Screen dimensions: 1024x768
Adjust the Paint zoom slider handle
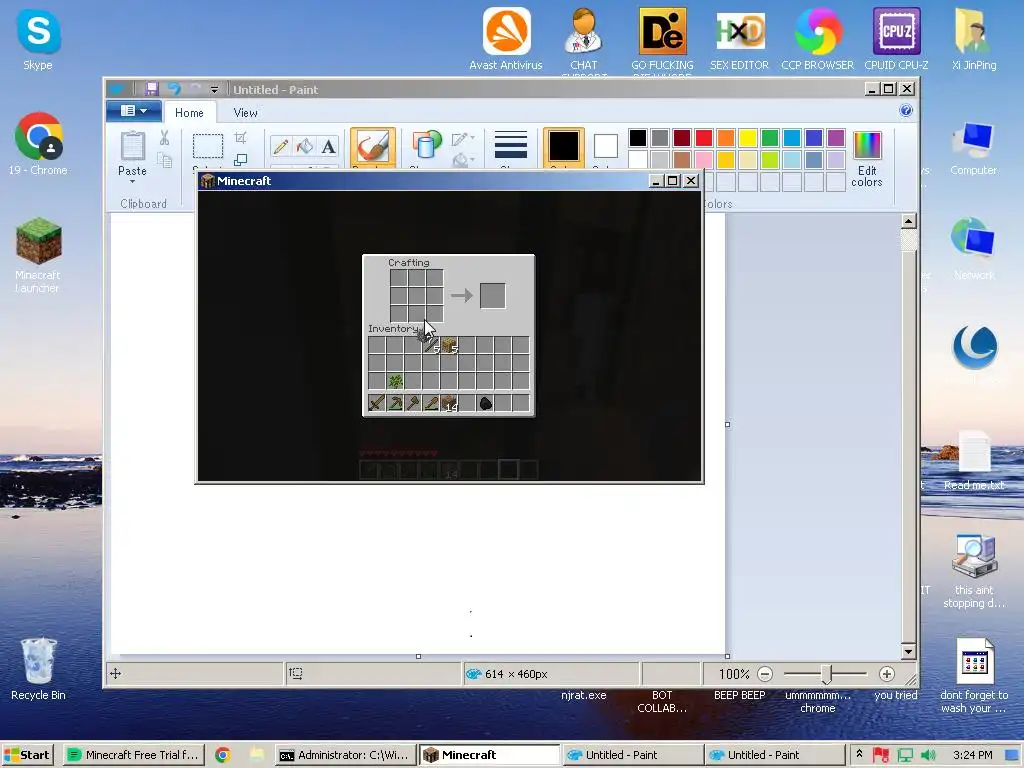click(x=827, y=673)
